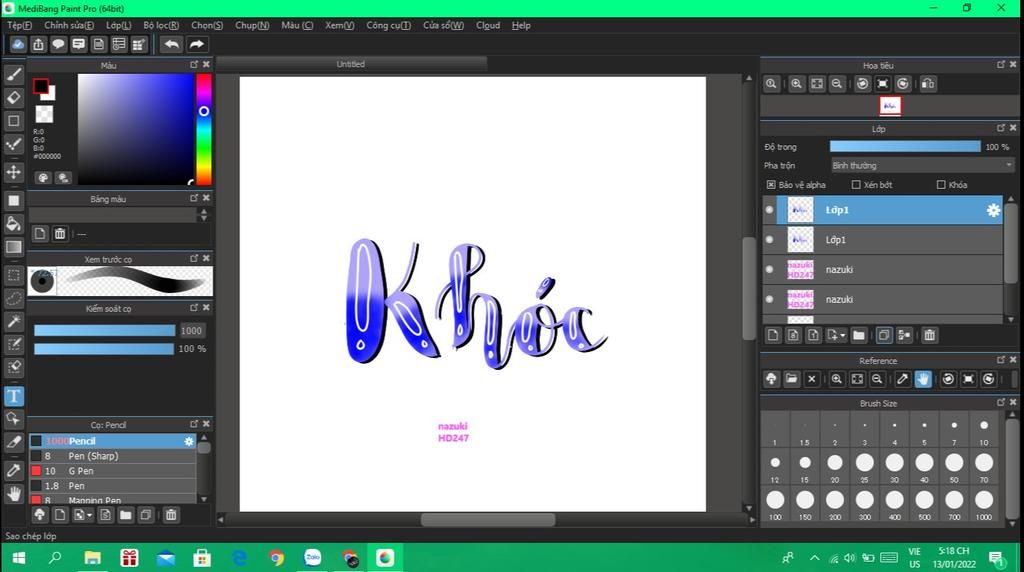The image size is (1024, 572).
Task: Select the Hand pan tool
Action: (14, 494)
